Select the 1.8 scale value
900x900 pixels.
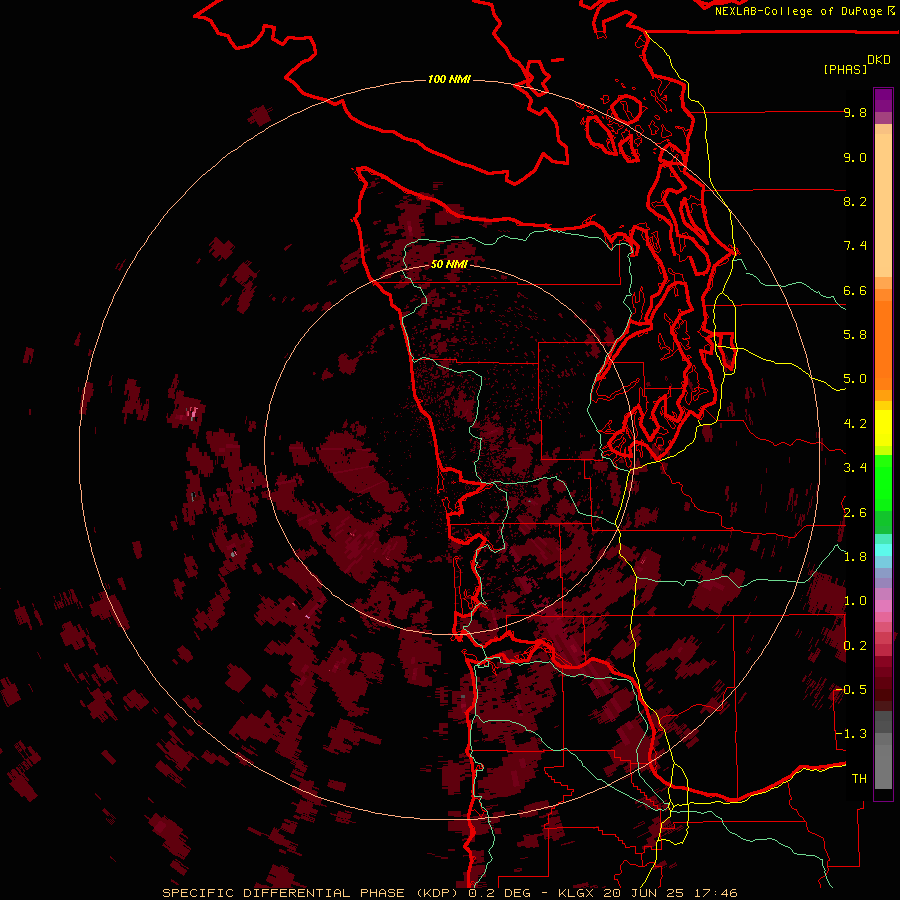click(855, 557)
